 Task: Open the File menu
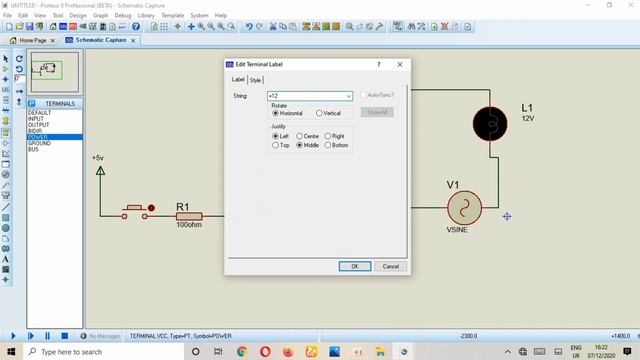[7, 15]
